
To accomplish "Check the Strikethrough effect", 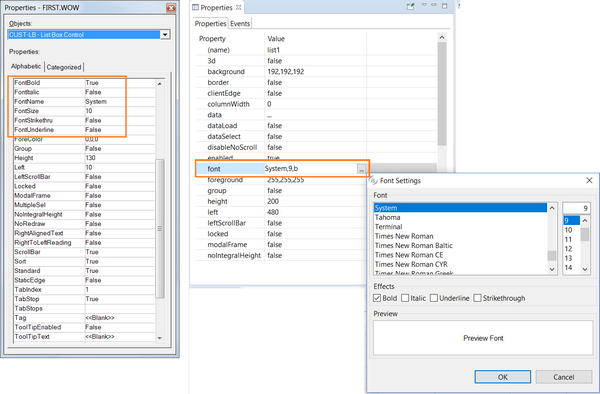I will click(x=477, y=298).
